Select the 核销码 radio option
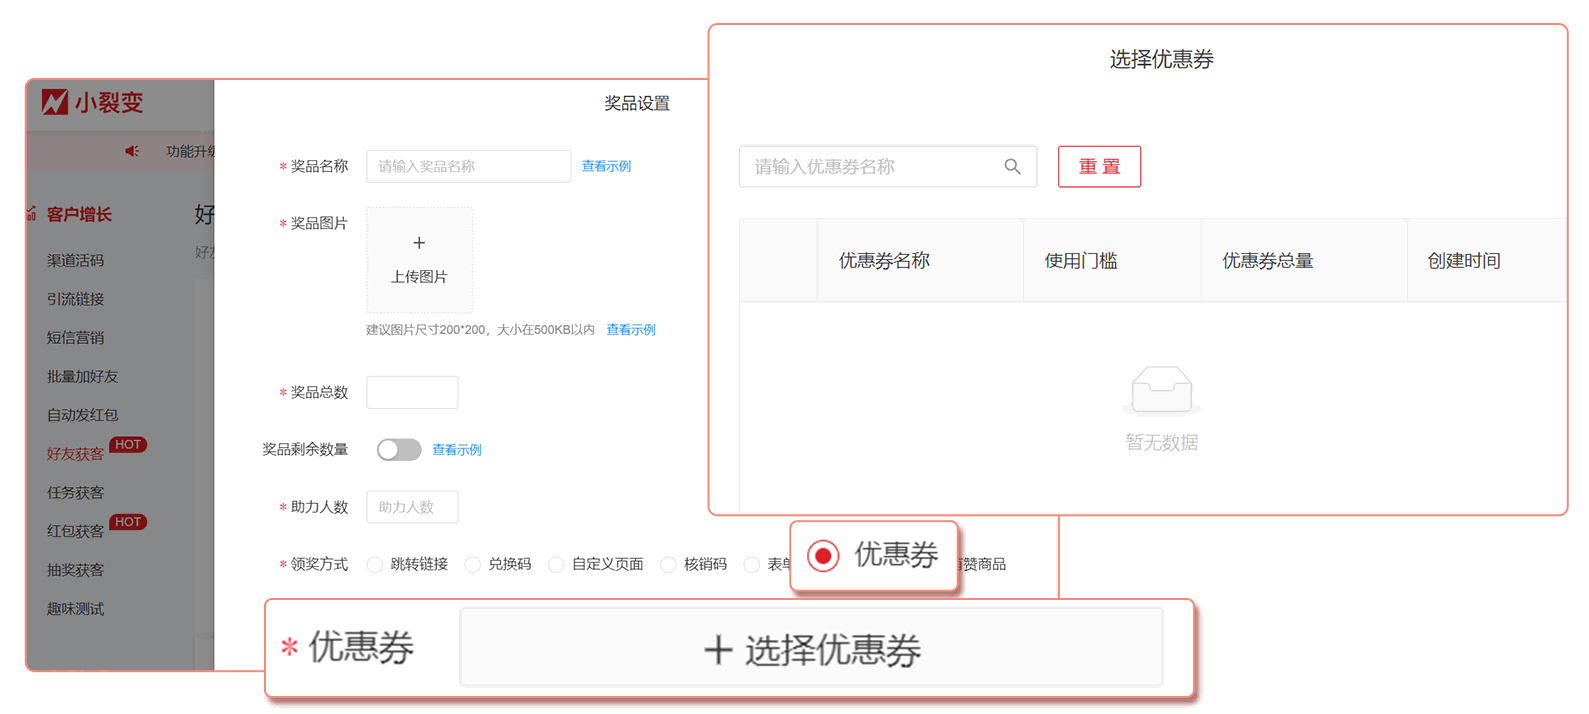 [668, 565]
